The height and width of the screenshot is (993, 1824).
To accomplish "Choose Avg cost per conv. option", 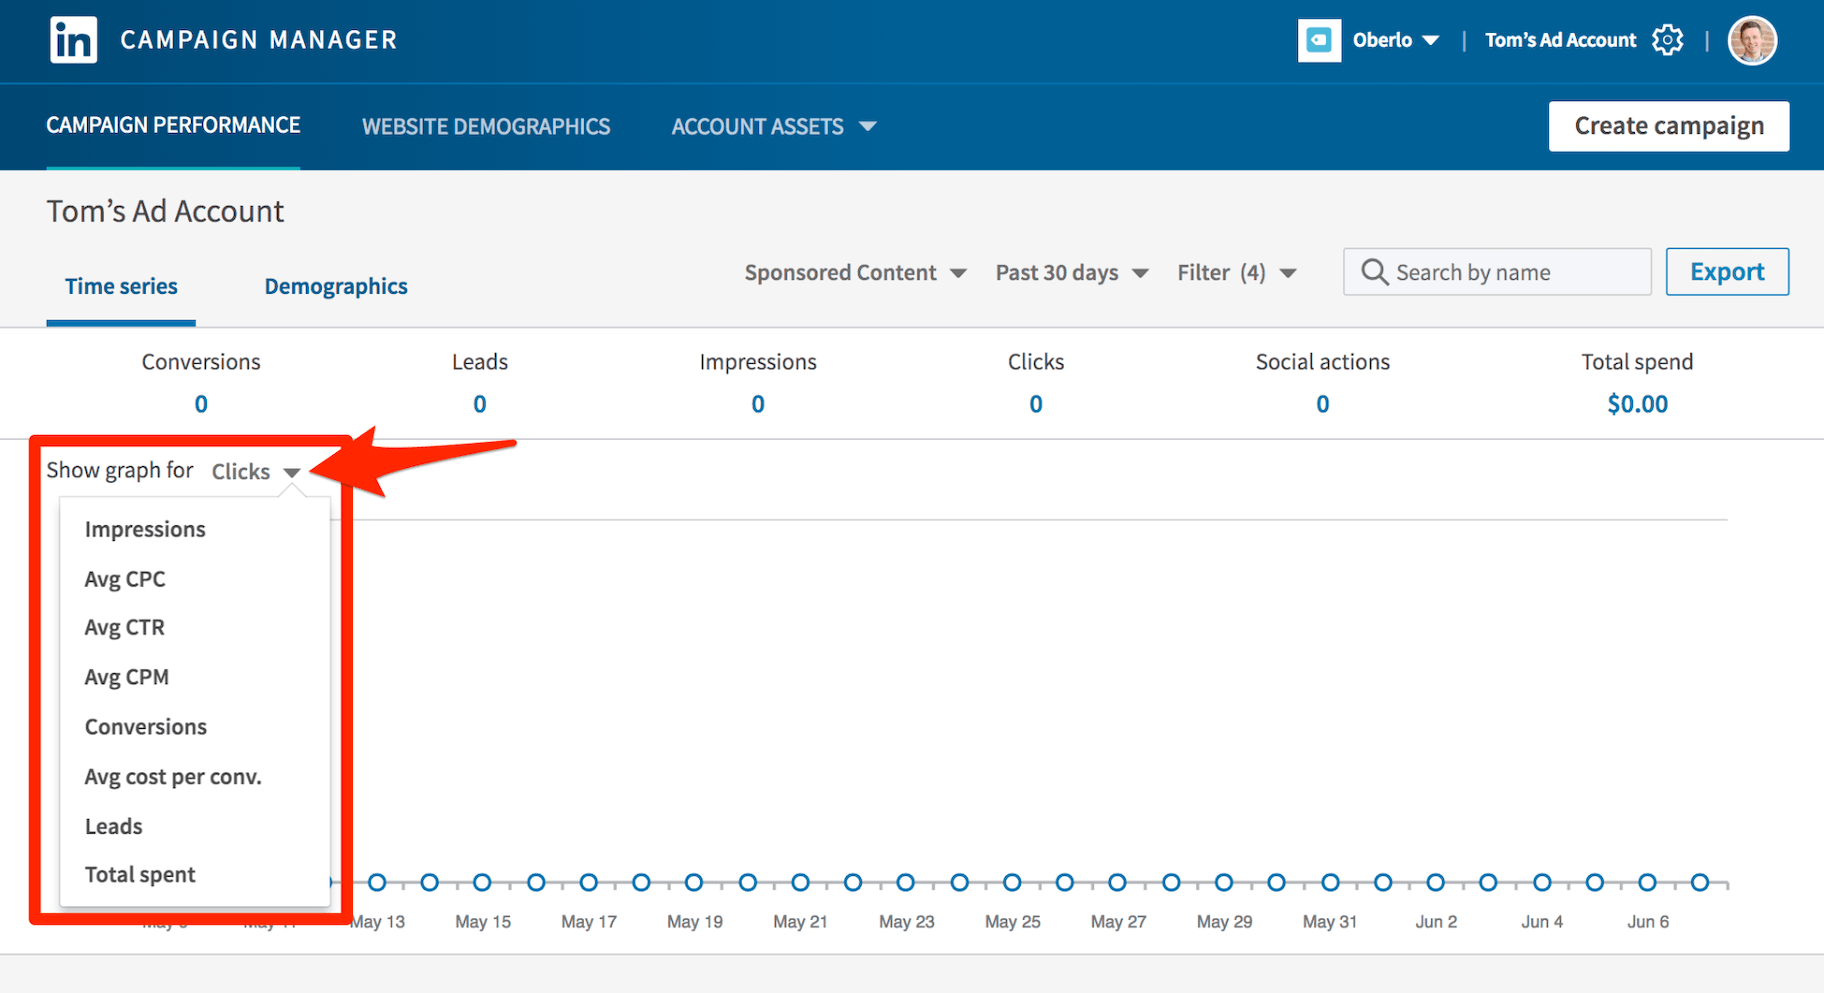I will pos(173,777).
